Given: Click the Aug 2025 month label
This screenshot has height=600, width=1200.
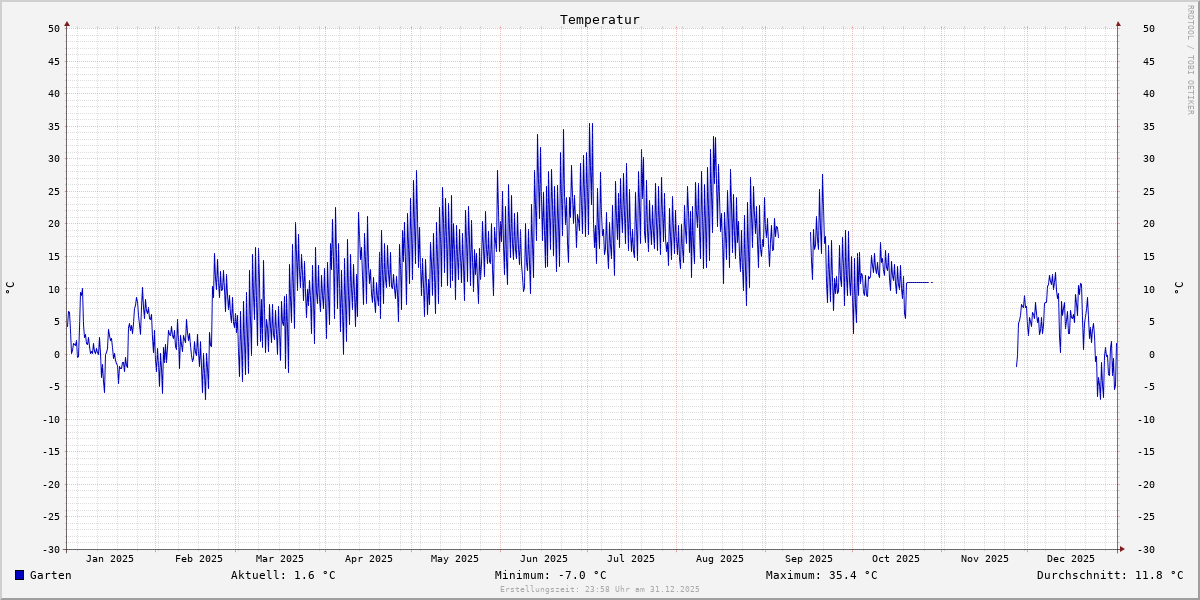Looking at the screenshot, I should 720,559.
